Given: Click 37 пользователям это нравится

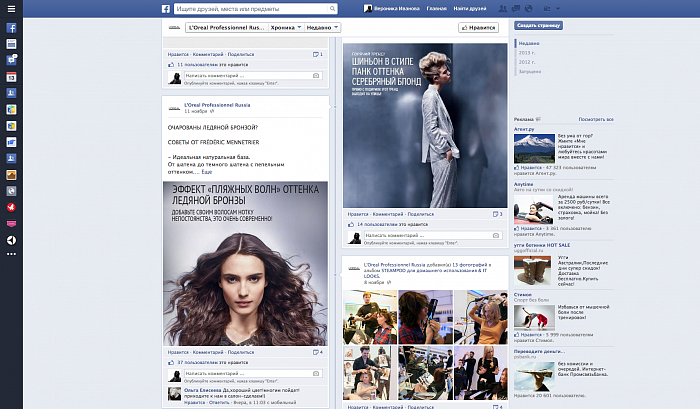Looking at the screenshot, I should click(x=212, y=363).
